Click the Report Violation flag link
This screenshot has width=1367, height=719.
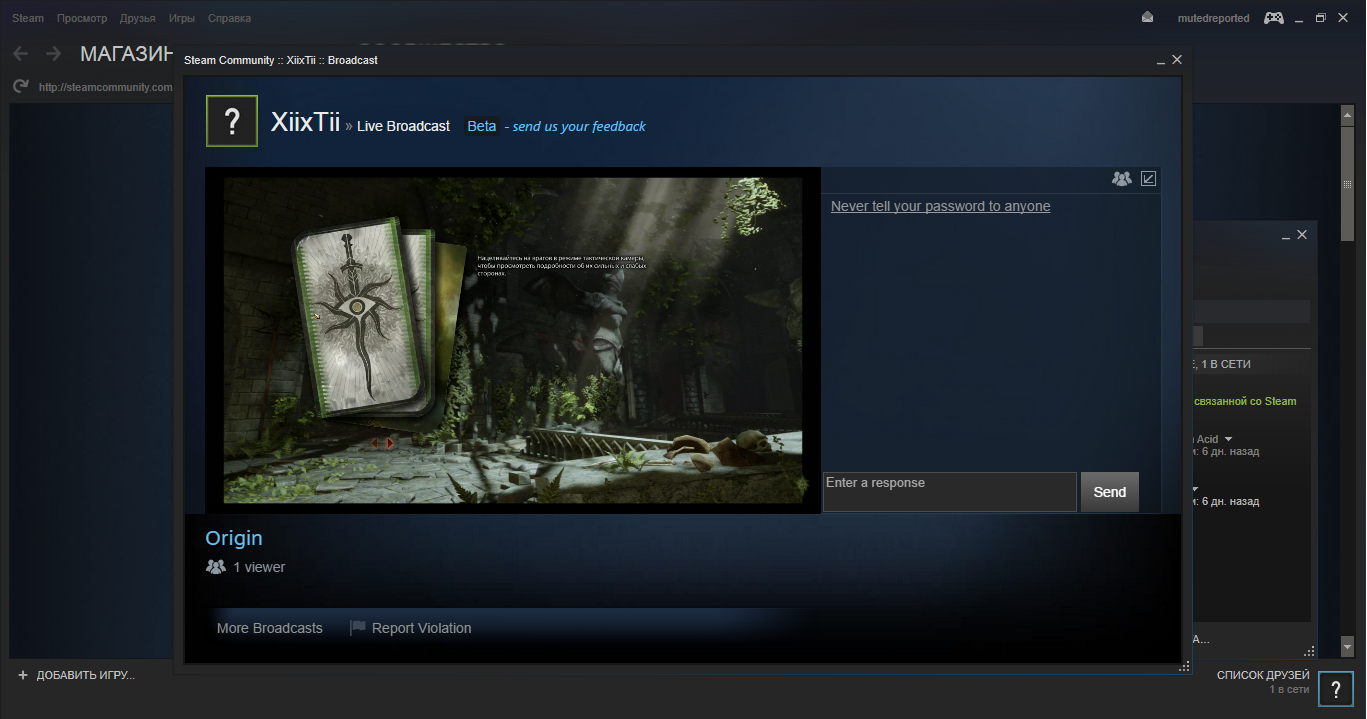410,628
